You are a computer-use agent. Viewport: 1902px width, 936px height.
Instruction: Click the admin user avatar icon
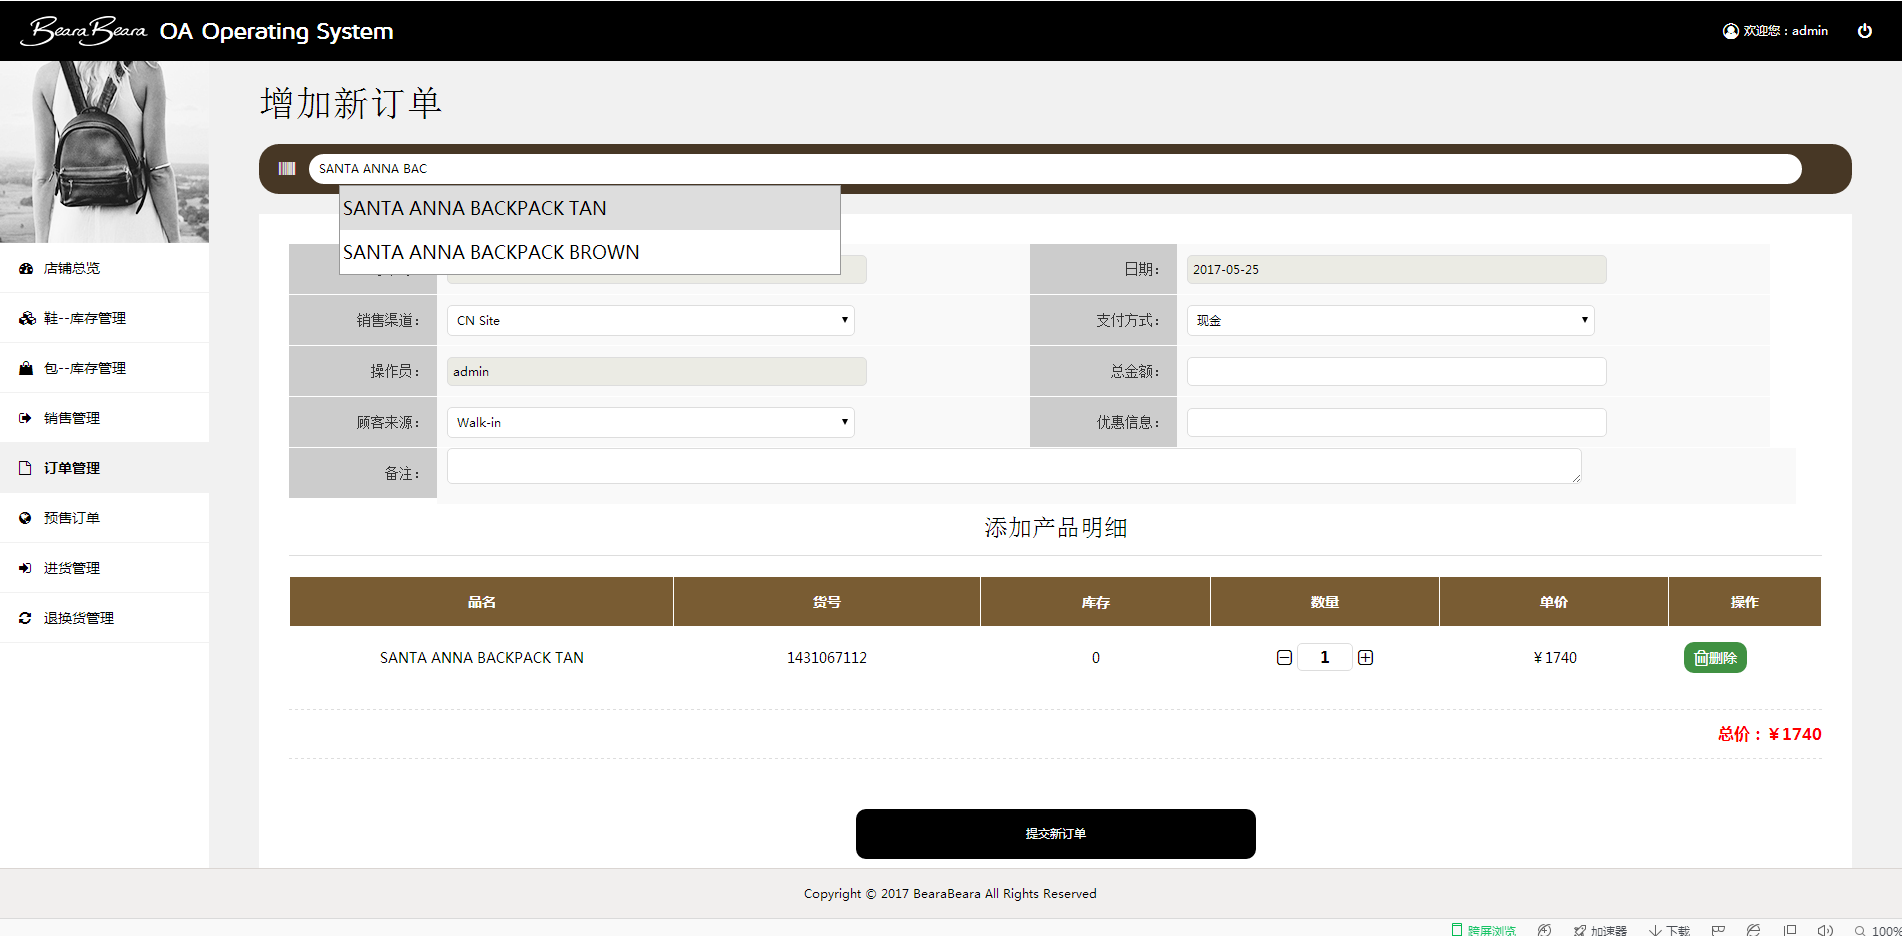(1730, 31)
